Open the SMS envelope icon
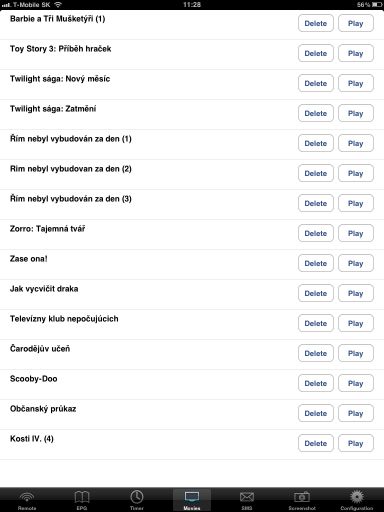384x512 pixels. [x=247, y=499]
